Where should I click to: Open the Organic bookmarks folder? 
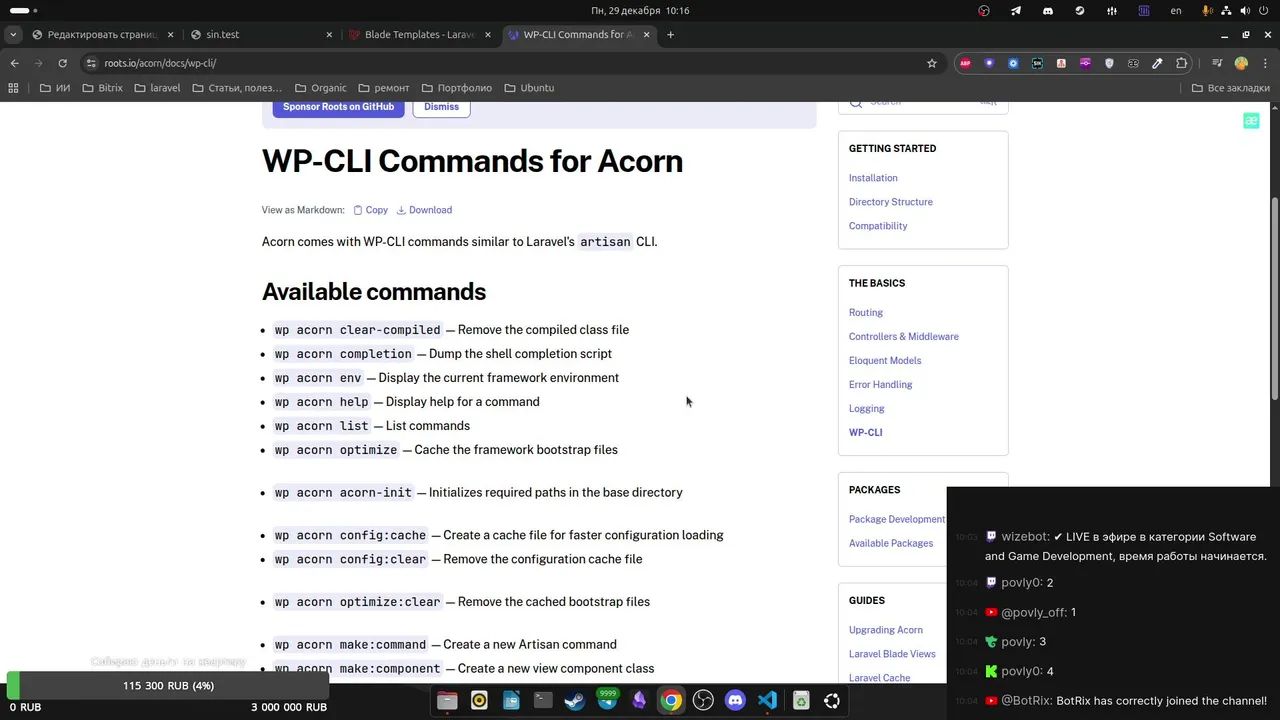click(319, 88)
